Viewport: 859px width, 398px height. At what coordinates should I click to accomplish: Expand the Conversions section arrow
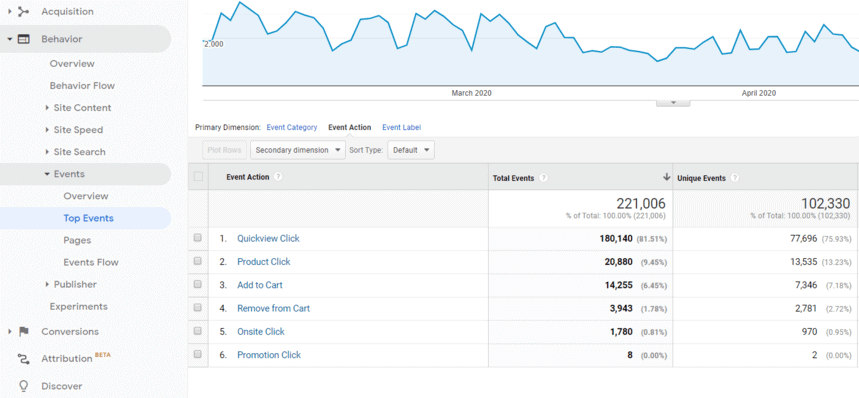[x=10, y=331]
